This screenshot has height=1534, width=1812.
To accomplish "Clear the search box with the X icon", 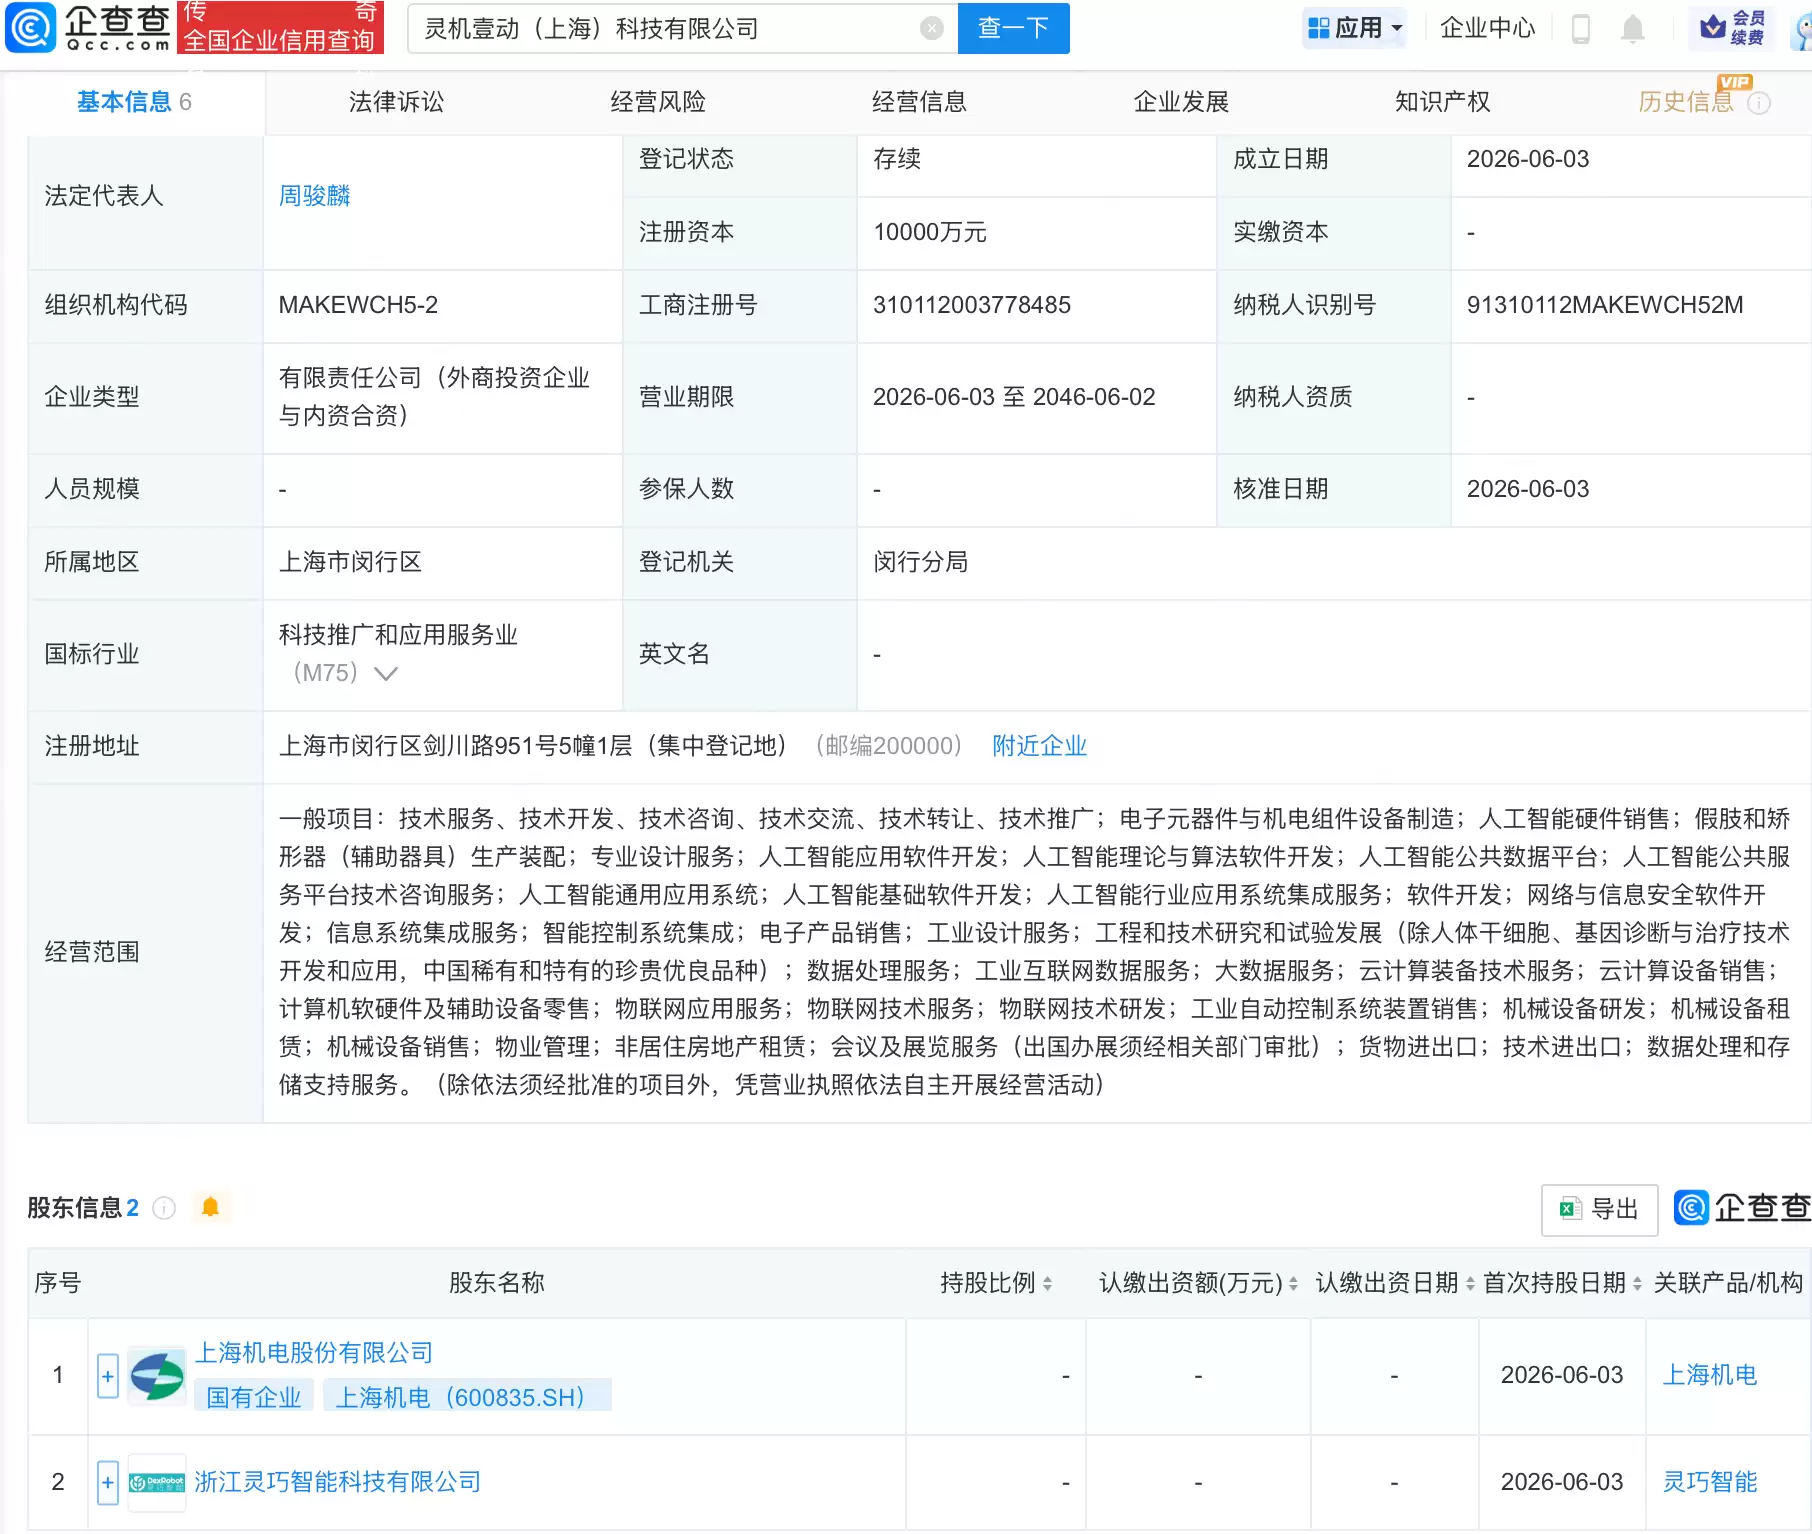I will [931, 28].
